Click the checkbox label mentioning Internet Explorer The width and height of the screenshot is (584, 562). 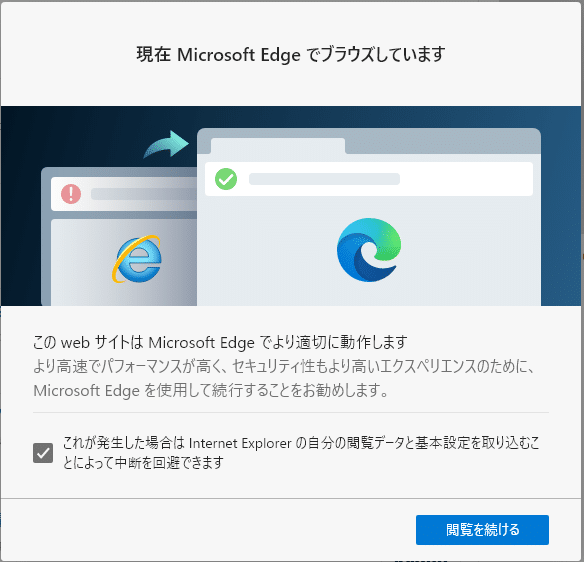point(301,453)
